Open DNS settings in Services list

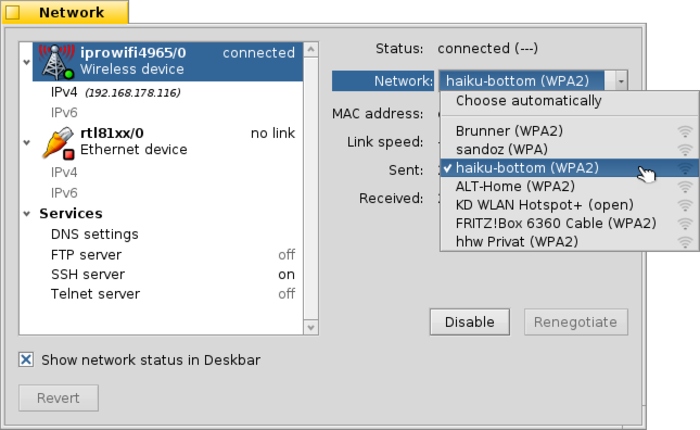94,234
